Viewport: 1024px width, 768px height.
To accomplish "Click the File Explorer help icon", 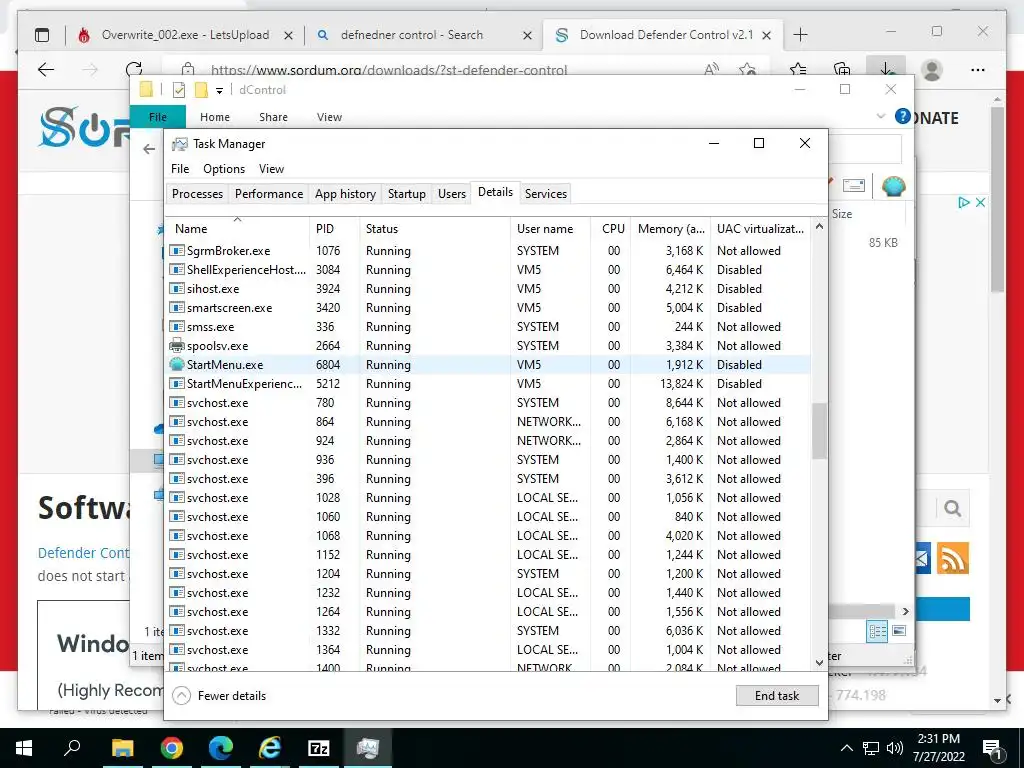I will pos(903,116).
